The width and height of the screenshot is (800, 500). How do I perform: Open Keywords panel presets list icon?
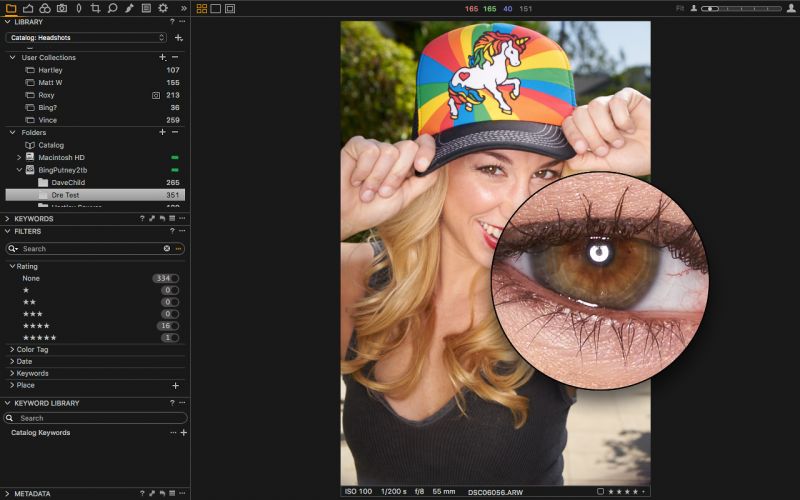172,218
